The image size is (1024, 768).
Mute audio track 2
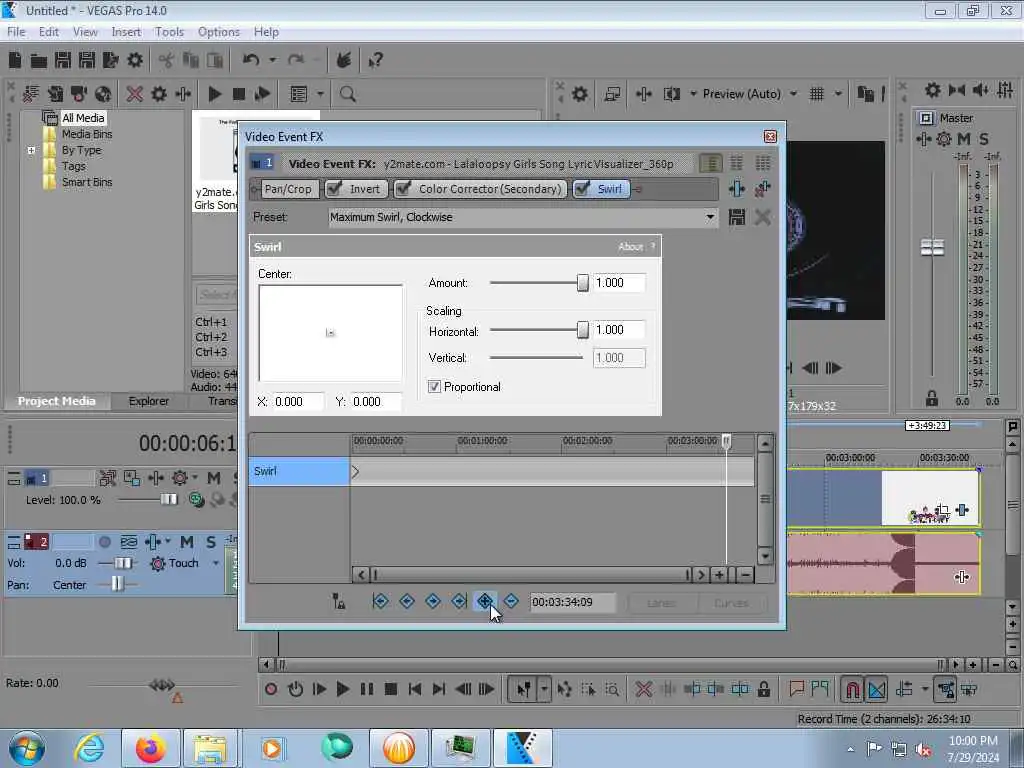187,542
